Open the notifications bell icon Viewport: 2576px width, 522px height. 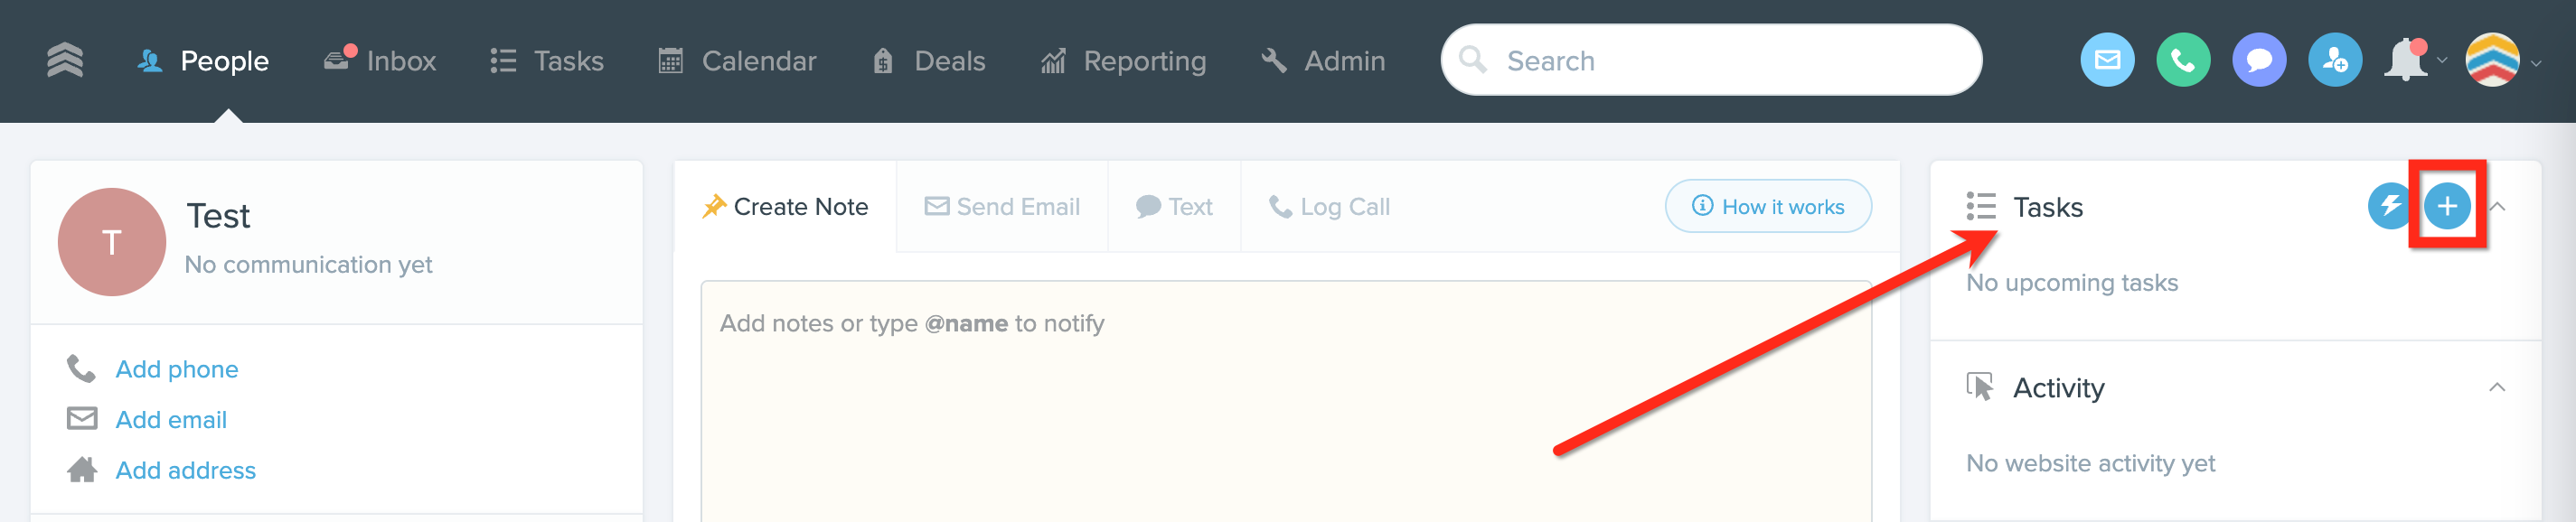pos(2406,61)
